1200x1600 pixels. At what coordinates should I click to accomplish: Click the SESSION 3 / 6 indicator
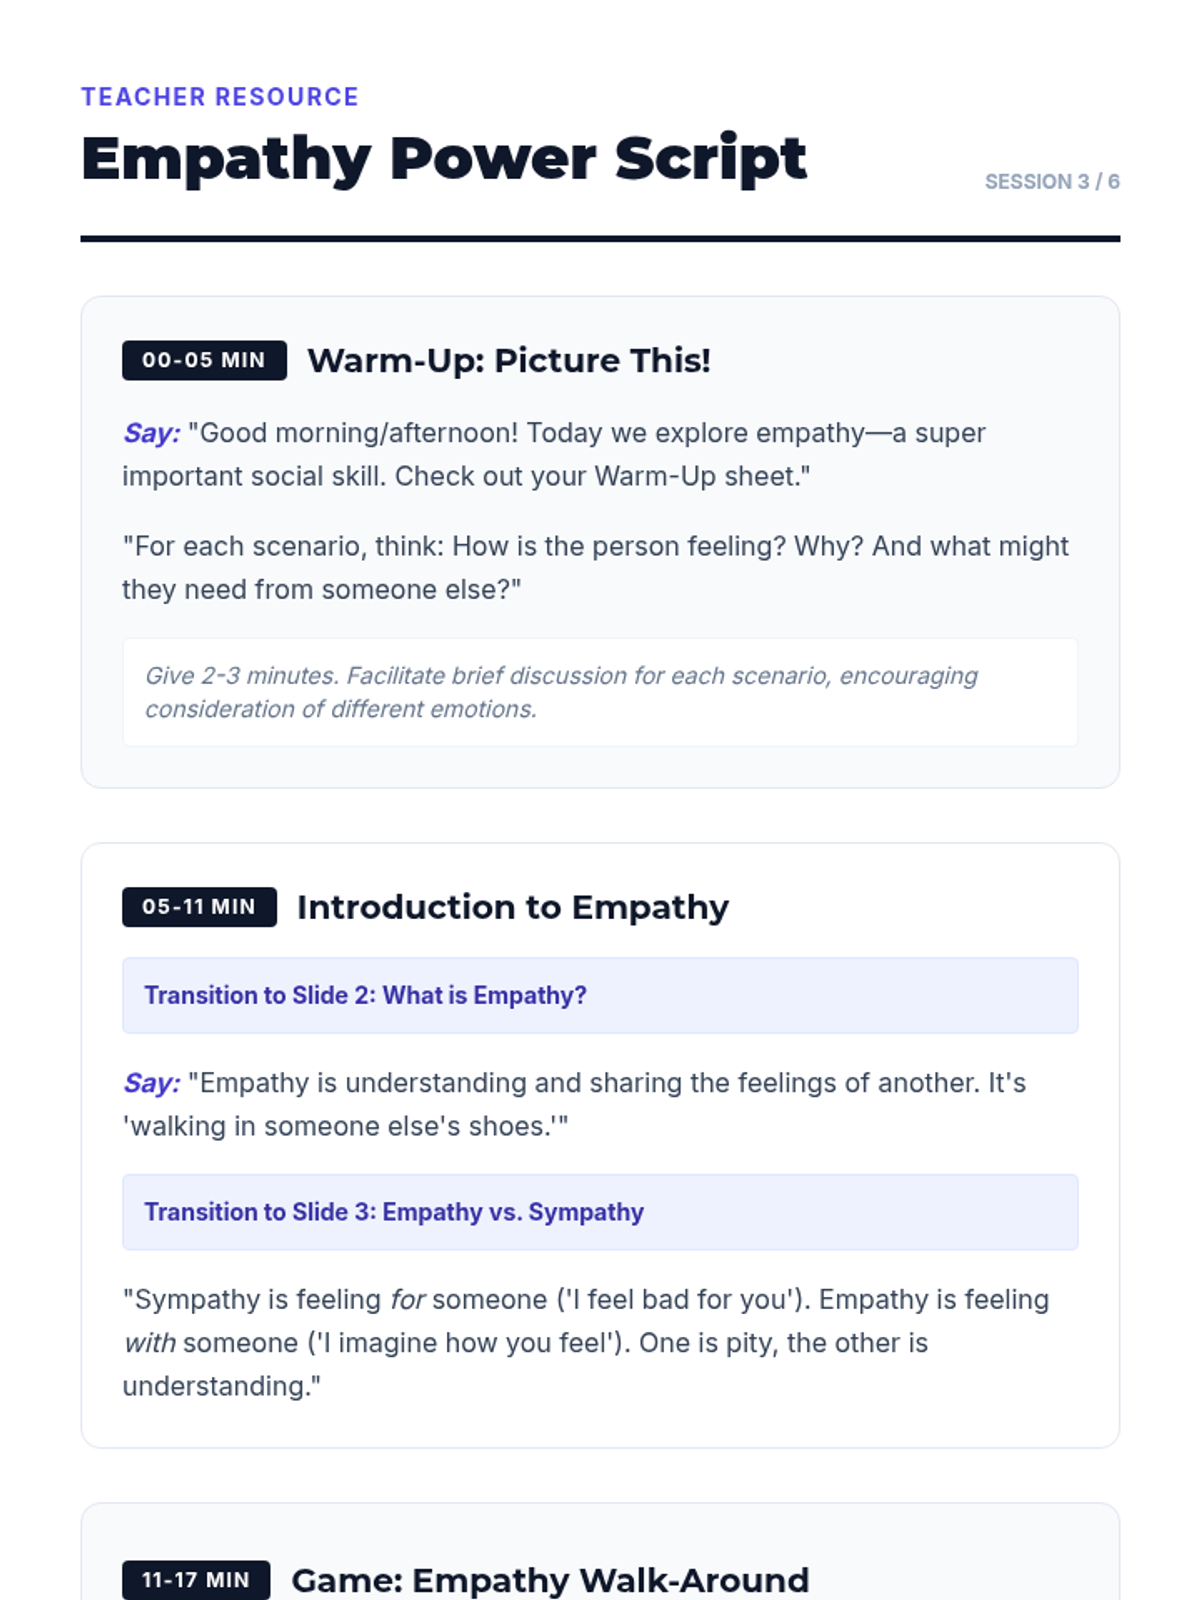click(x=1052, y=182)
